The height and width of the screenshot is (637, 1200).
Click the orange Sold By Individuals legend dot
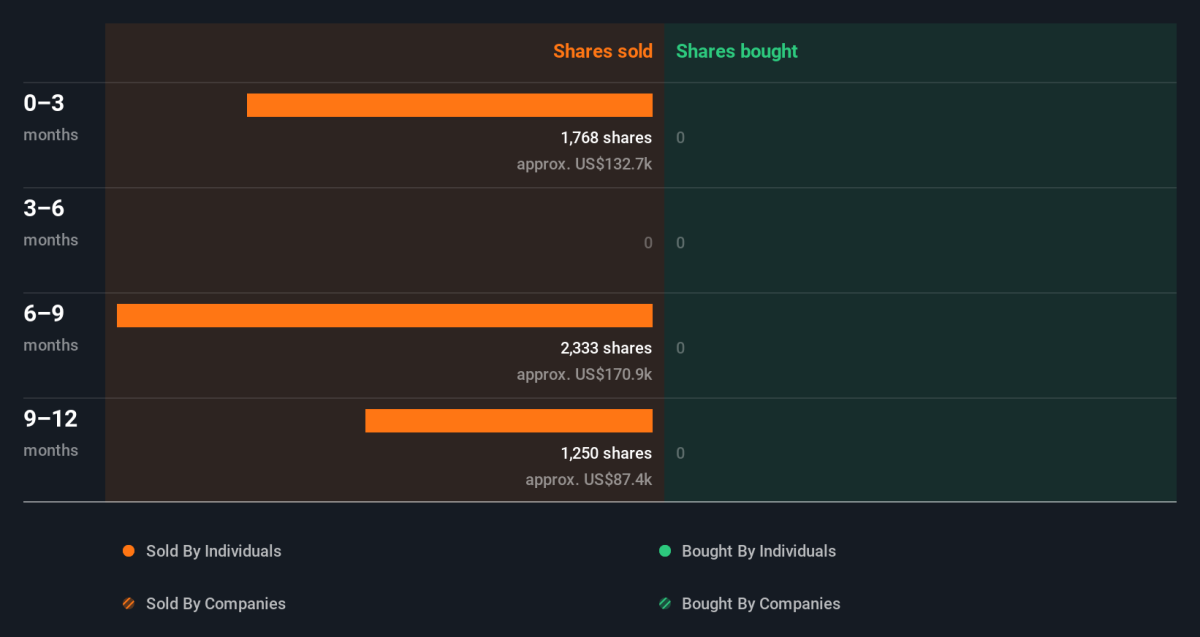[128, 551]
